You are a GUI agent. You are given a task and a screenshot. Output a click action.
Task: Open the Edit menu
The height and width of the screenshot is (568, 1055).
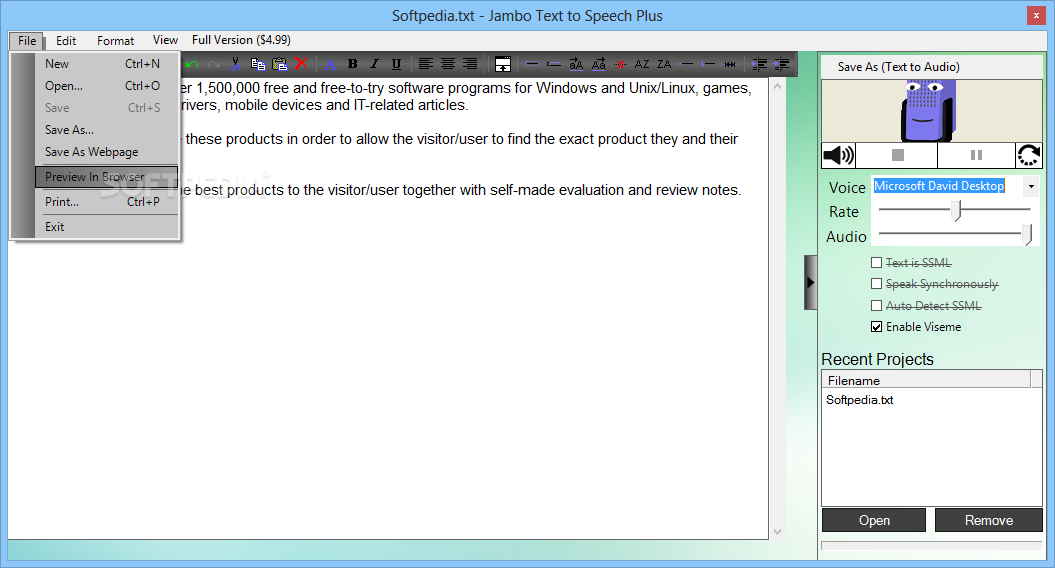(66, 40)
